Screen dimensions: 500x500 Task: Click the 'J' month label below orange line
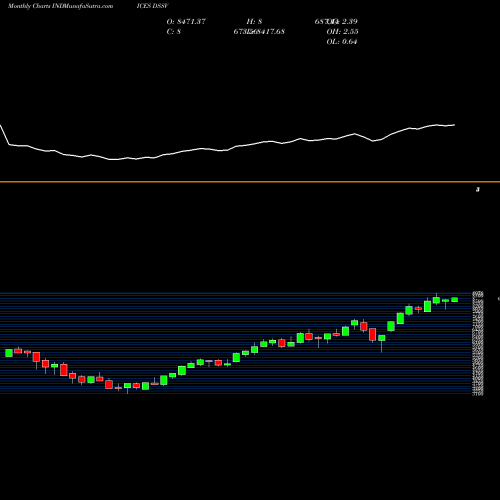pyautogui.click(x=478, y=189)
